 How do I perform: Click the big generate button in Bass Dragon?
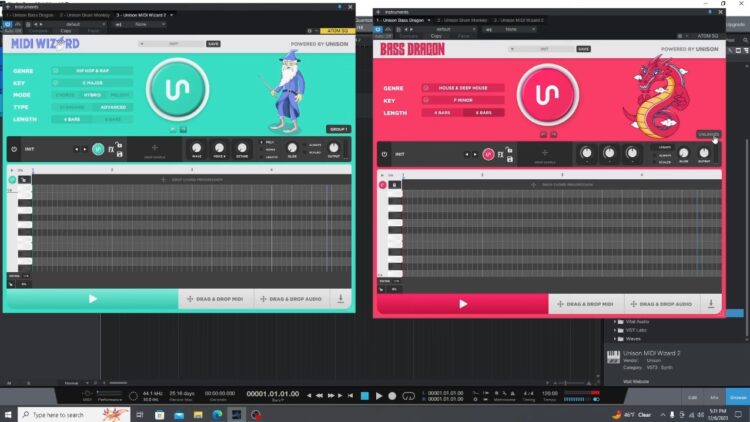pyautogui.click(x=548, y=95)
